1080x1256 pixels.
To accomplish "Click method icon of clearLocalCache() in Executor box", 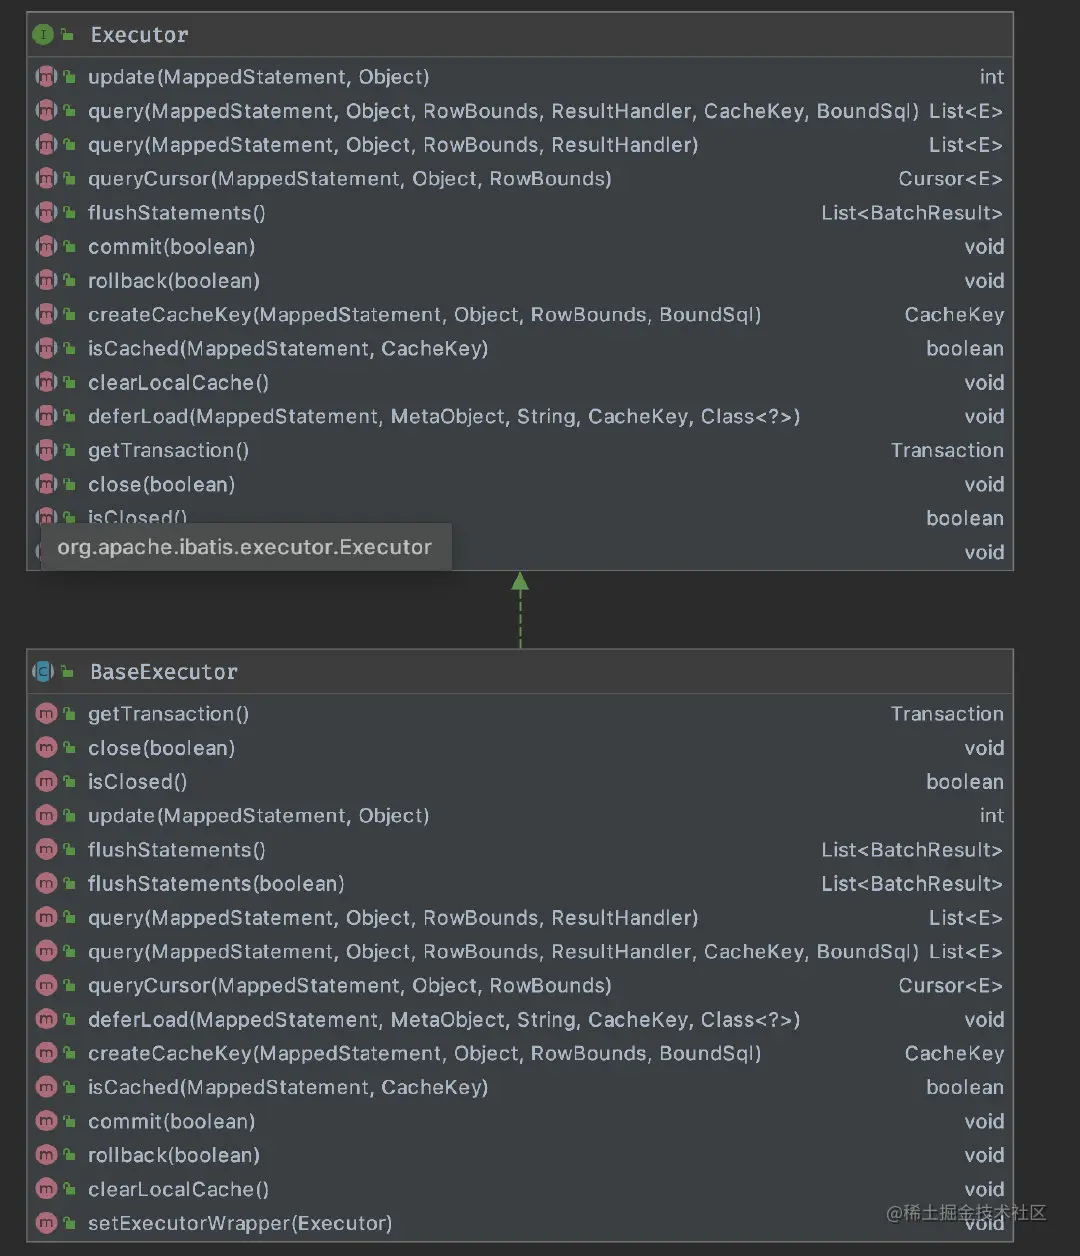I will click(46, 383).
